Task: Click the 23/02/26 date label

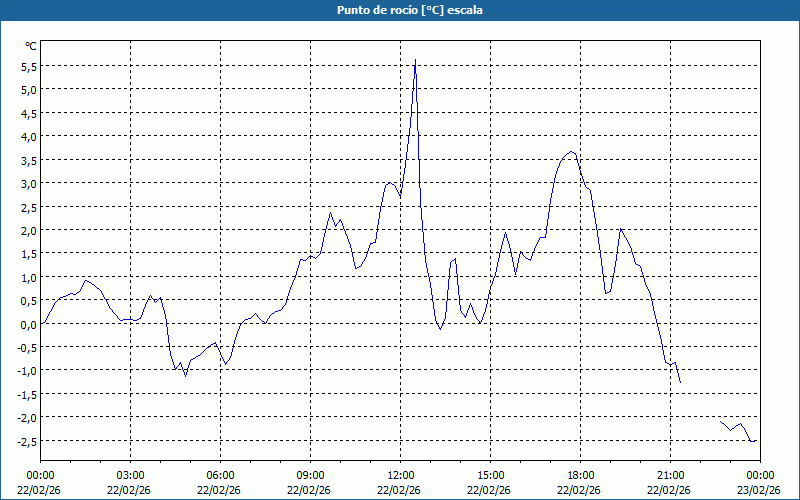Action: coord(759,490)
